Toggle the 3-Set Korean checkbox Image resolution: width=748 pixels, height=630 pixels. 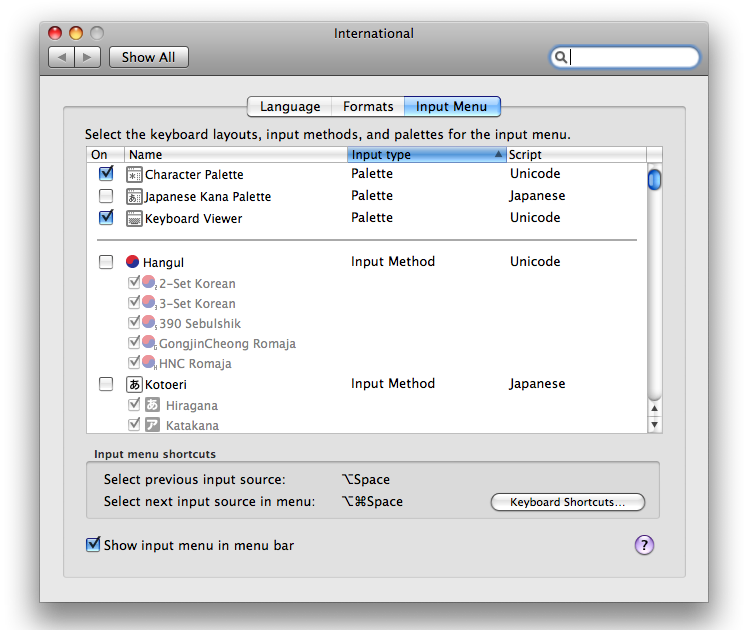pos(134,302)
